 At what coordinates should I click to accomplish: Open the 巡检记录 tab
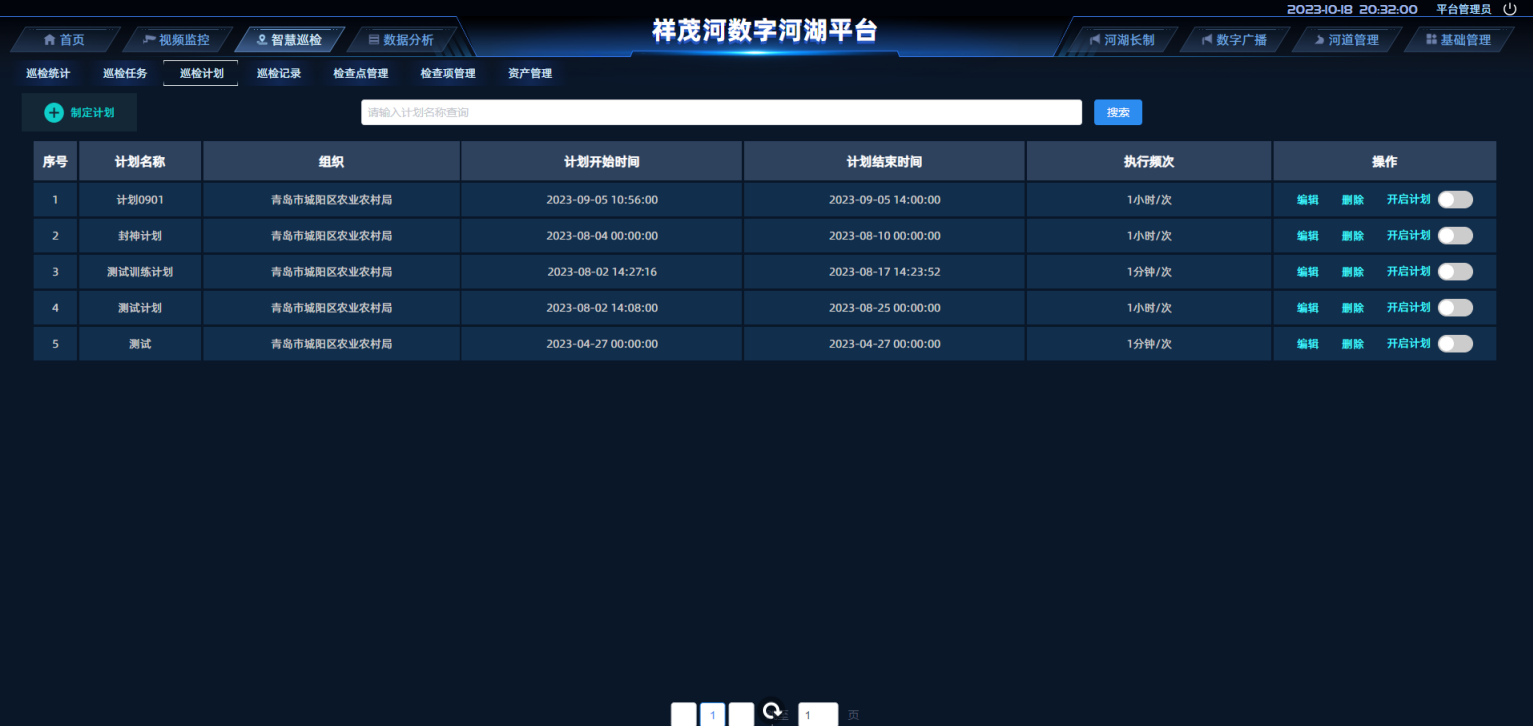pyautogui.click(x=278, y=74)
